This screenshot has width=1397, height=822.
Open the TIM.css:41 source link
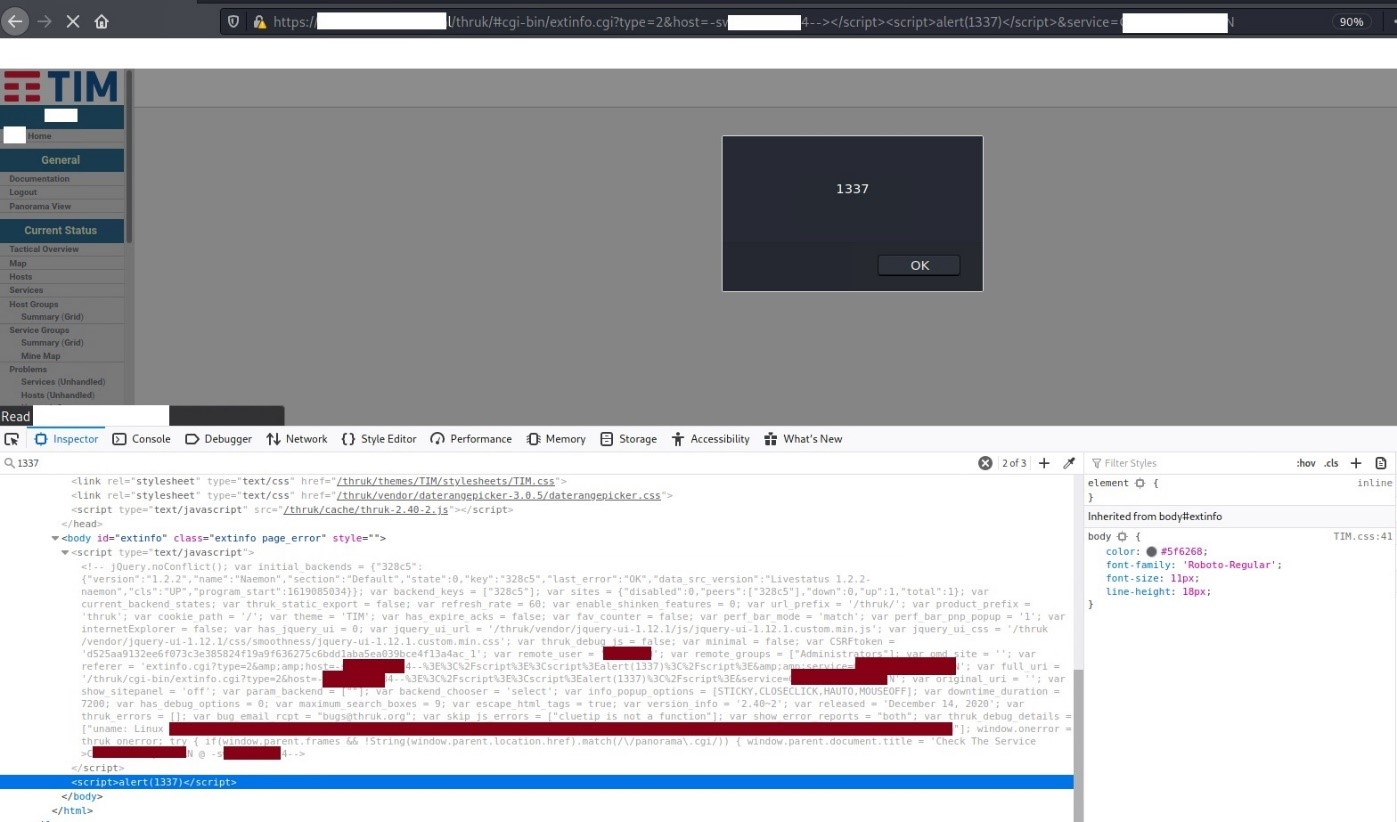[1362, 537]
